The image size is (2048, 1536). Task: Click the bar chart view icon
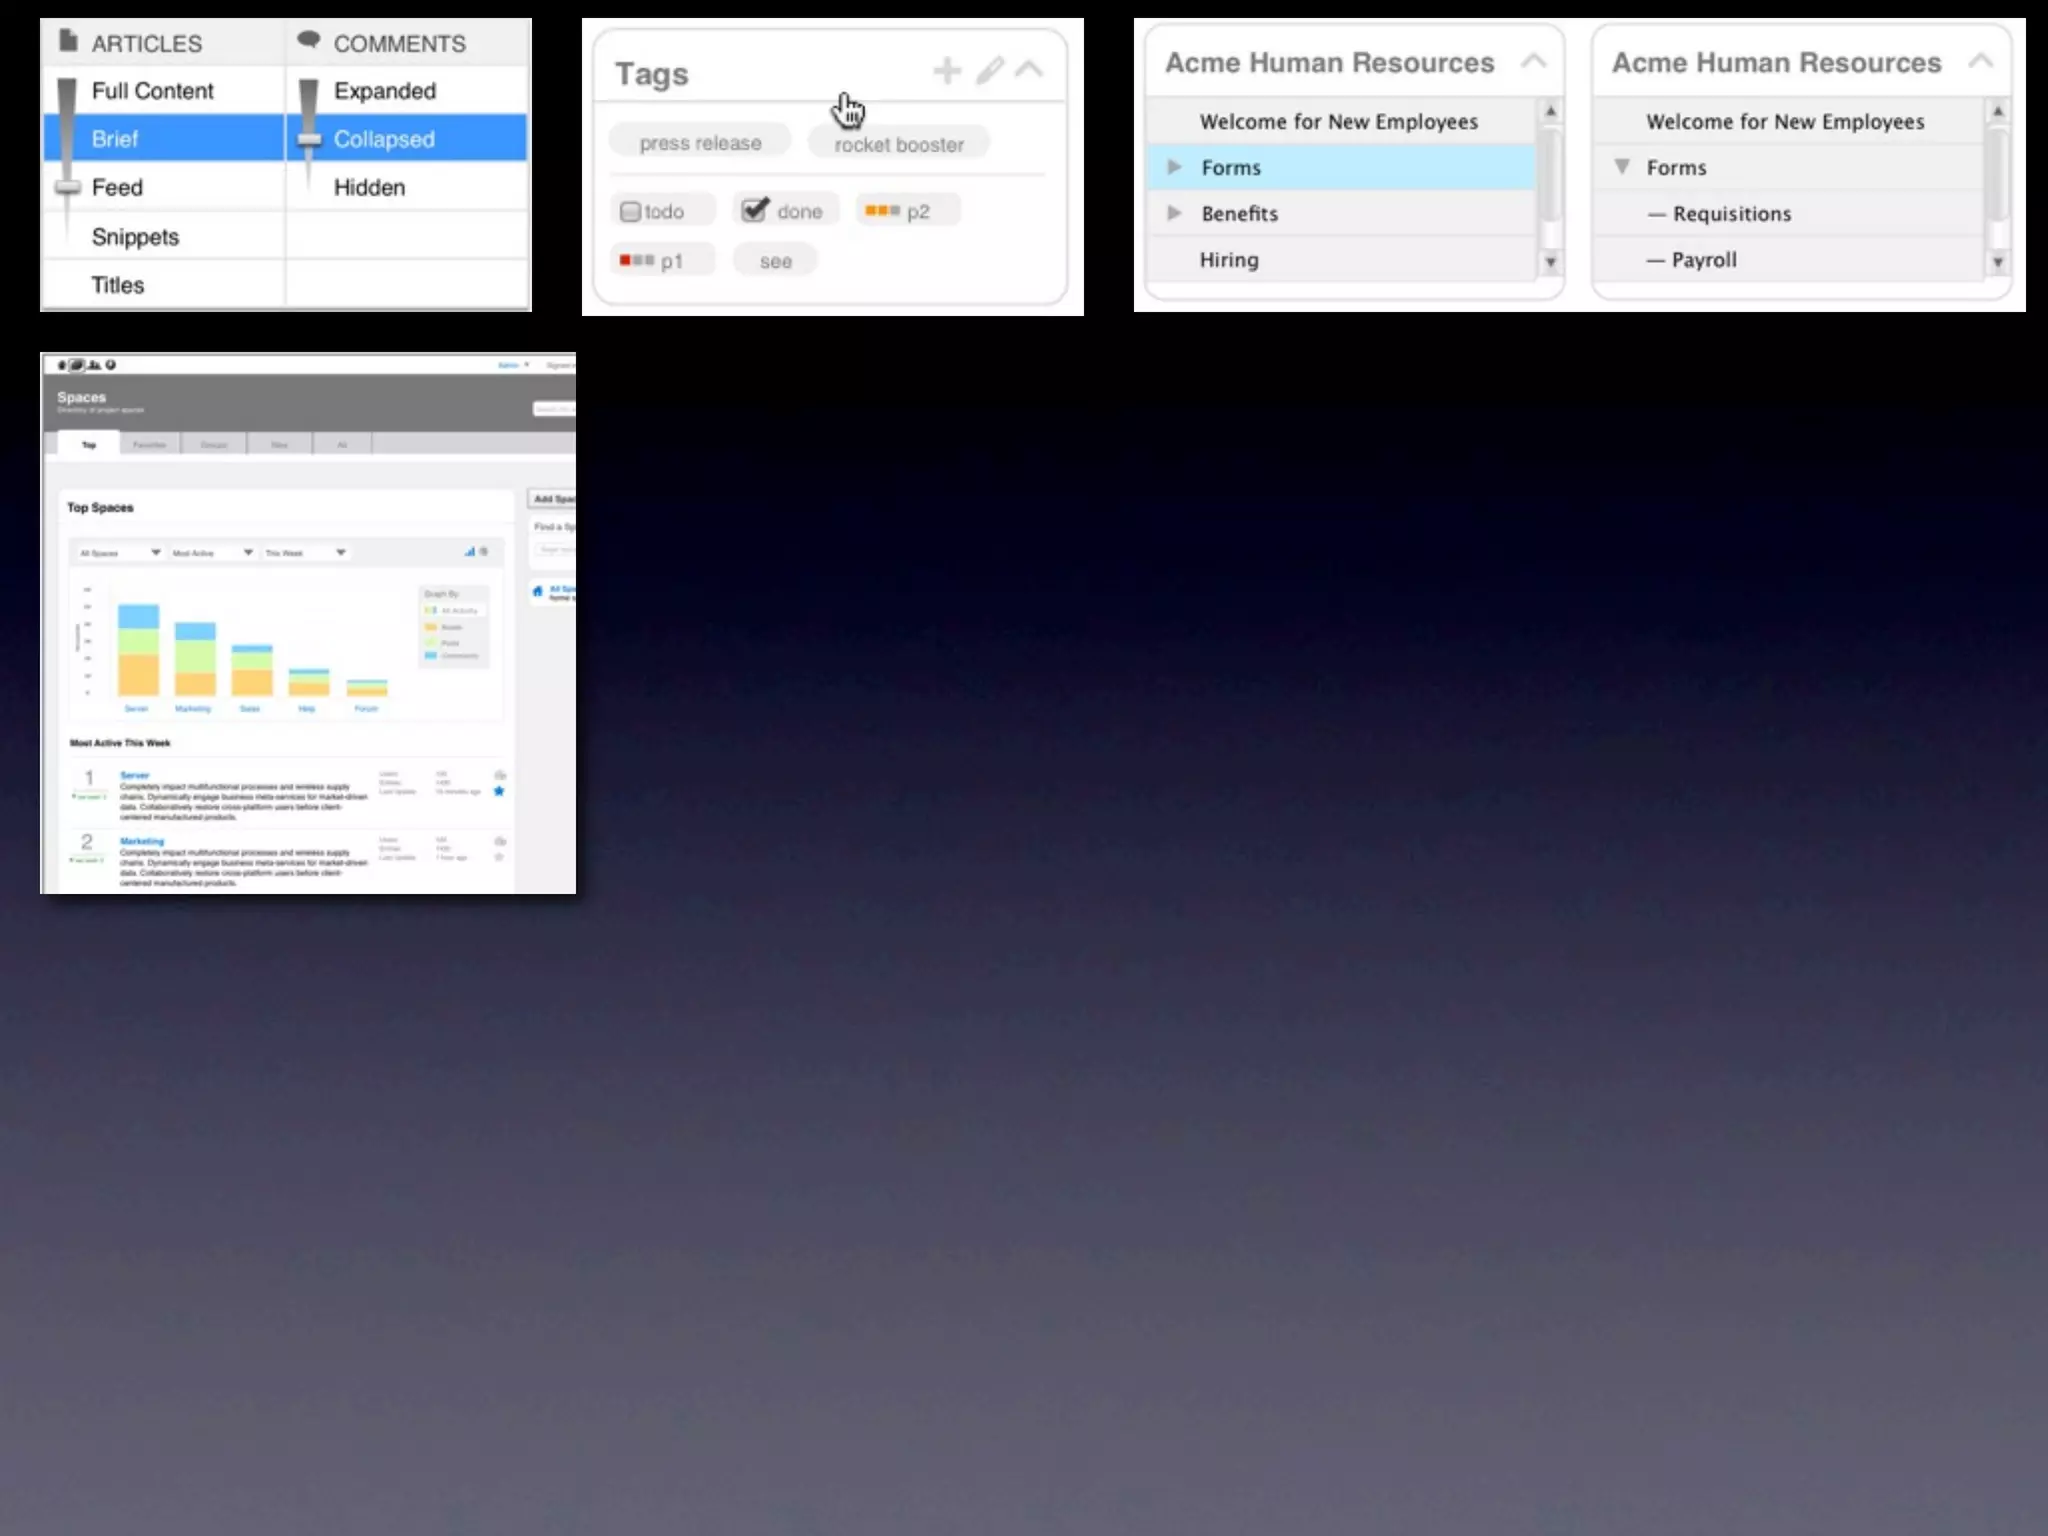pos(469,552)
